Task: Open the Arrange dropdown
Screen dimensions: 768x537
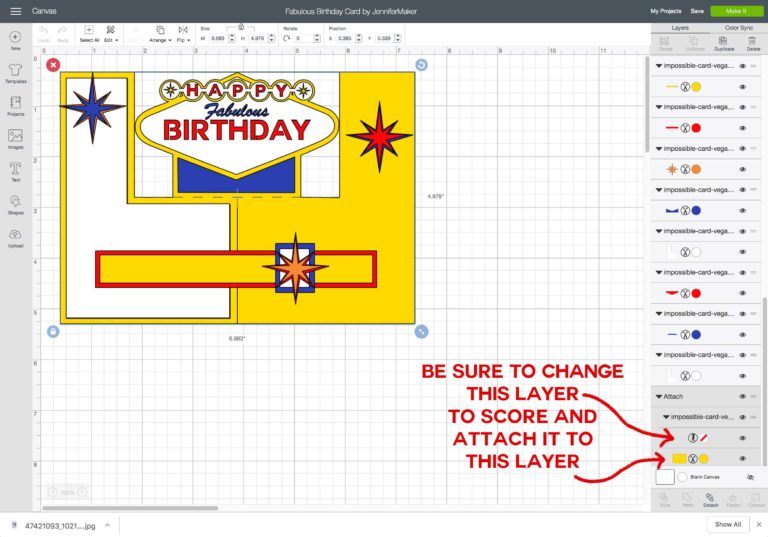Action: pyautogui.click(x=160, y=34)
